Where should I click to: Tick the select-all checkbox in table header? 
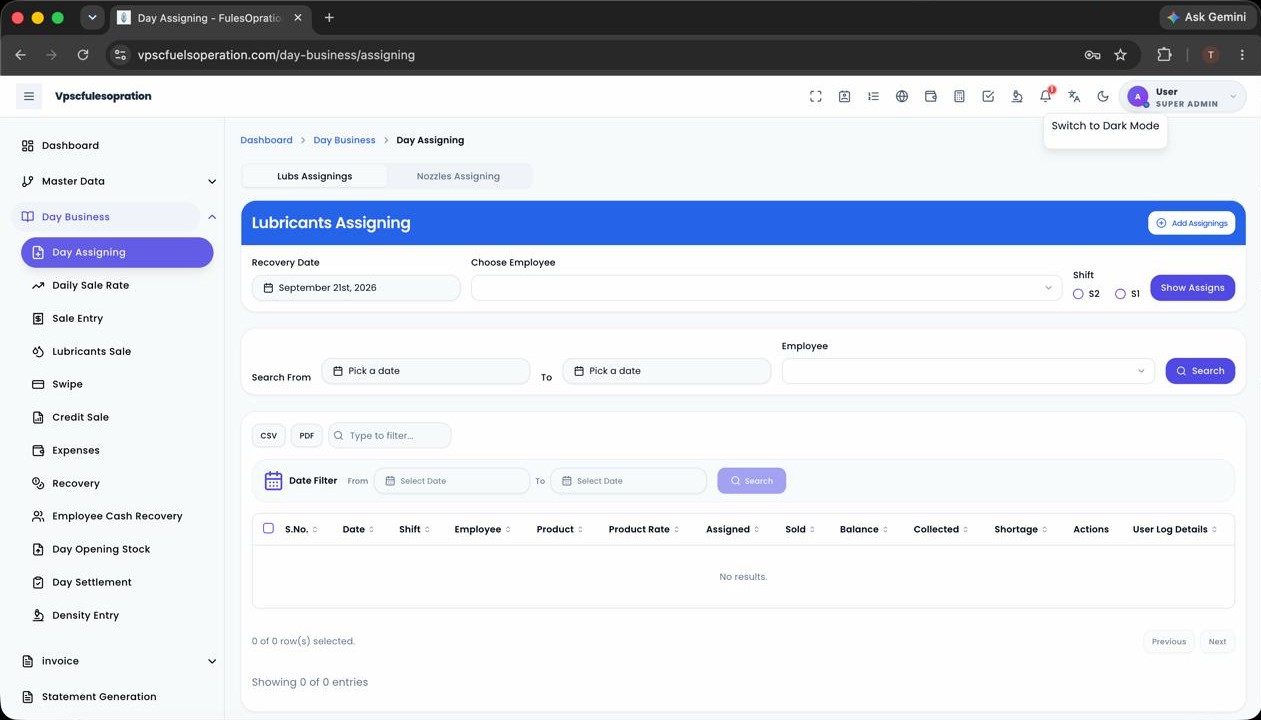coord(268,528)
